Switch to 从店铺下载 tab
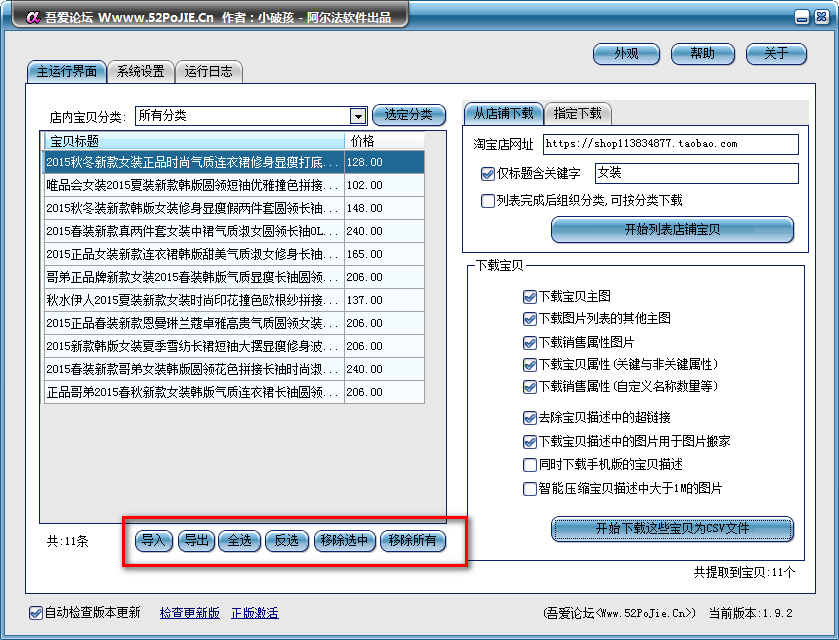Viewport: 839px width, 640px height. [x=504, y=113]
